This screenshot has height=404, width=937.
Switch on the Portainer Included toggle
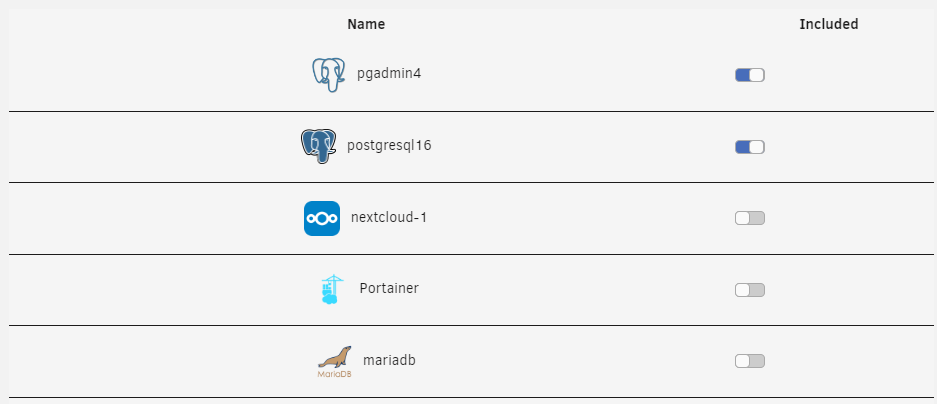click(750, 290)
